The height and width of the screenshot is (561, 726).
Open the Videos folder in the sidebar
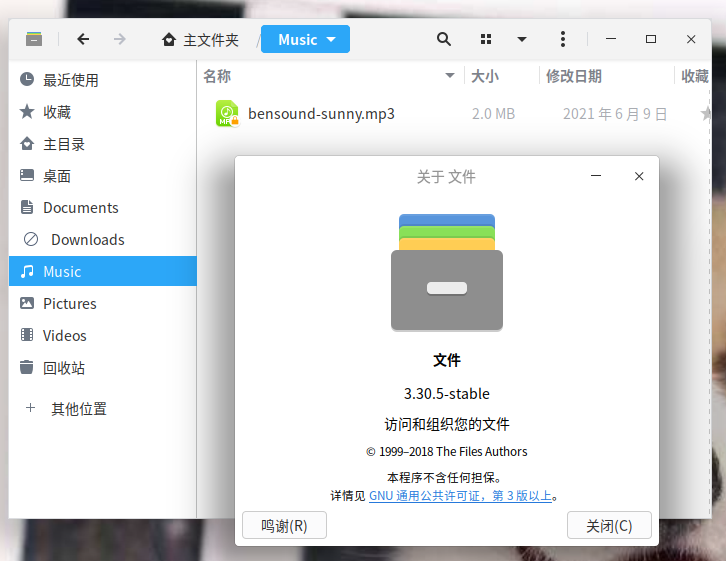pos(102,336)
